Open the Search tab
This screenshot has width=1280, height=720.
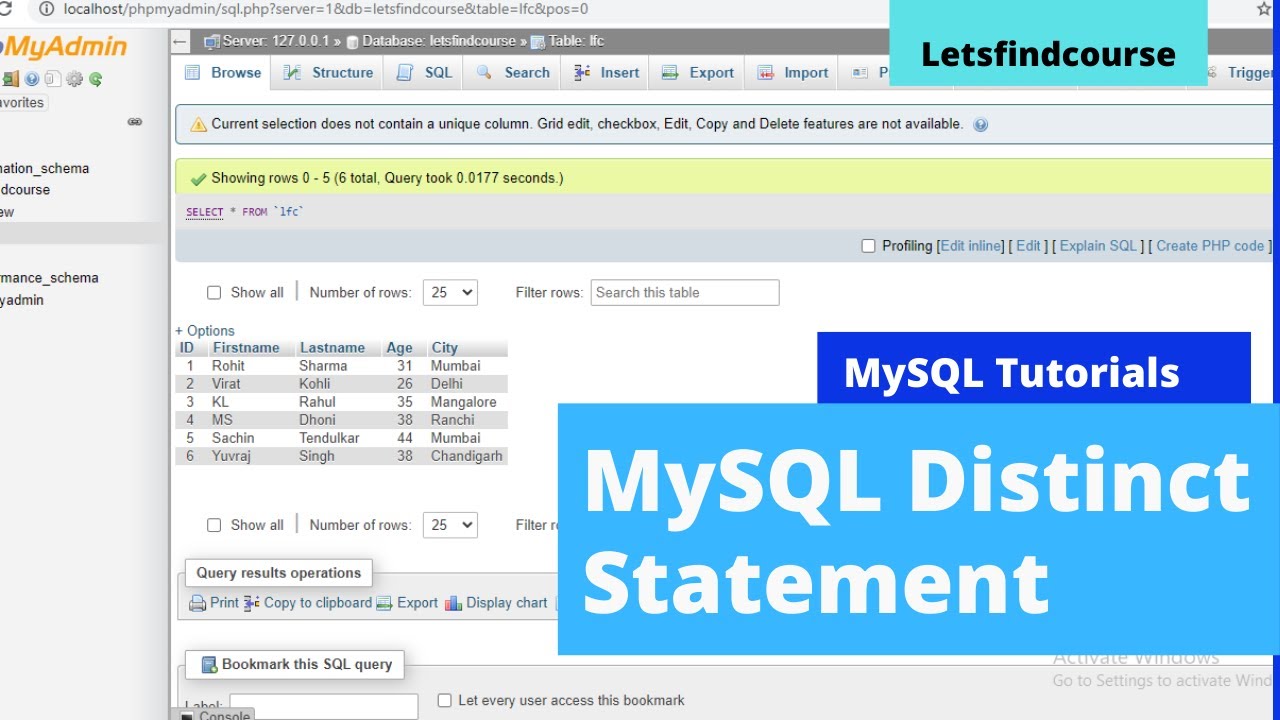(513, 73)
